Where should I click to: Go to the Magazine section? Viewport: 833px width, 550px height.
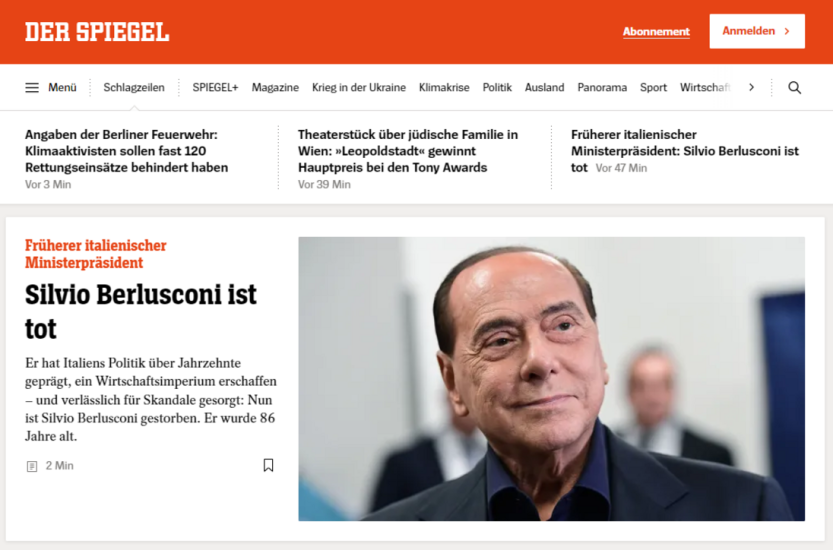[275, 88]
